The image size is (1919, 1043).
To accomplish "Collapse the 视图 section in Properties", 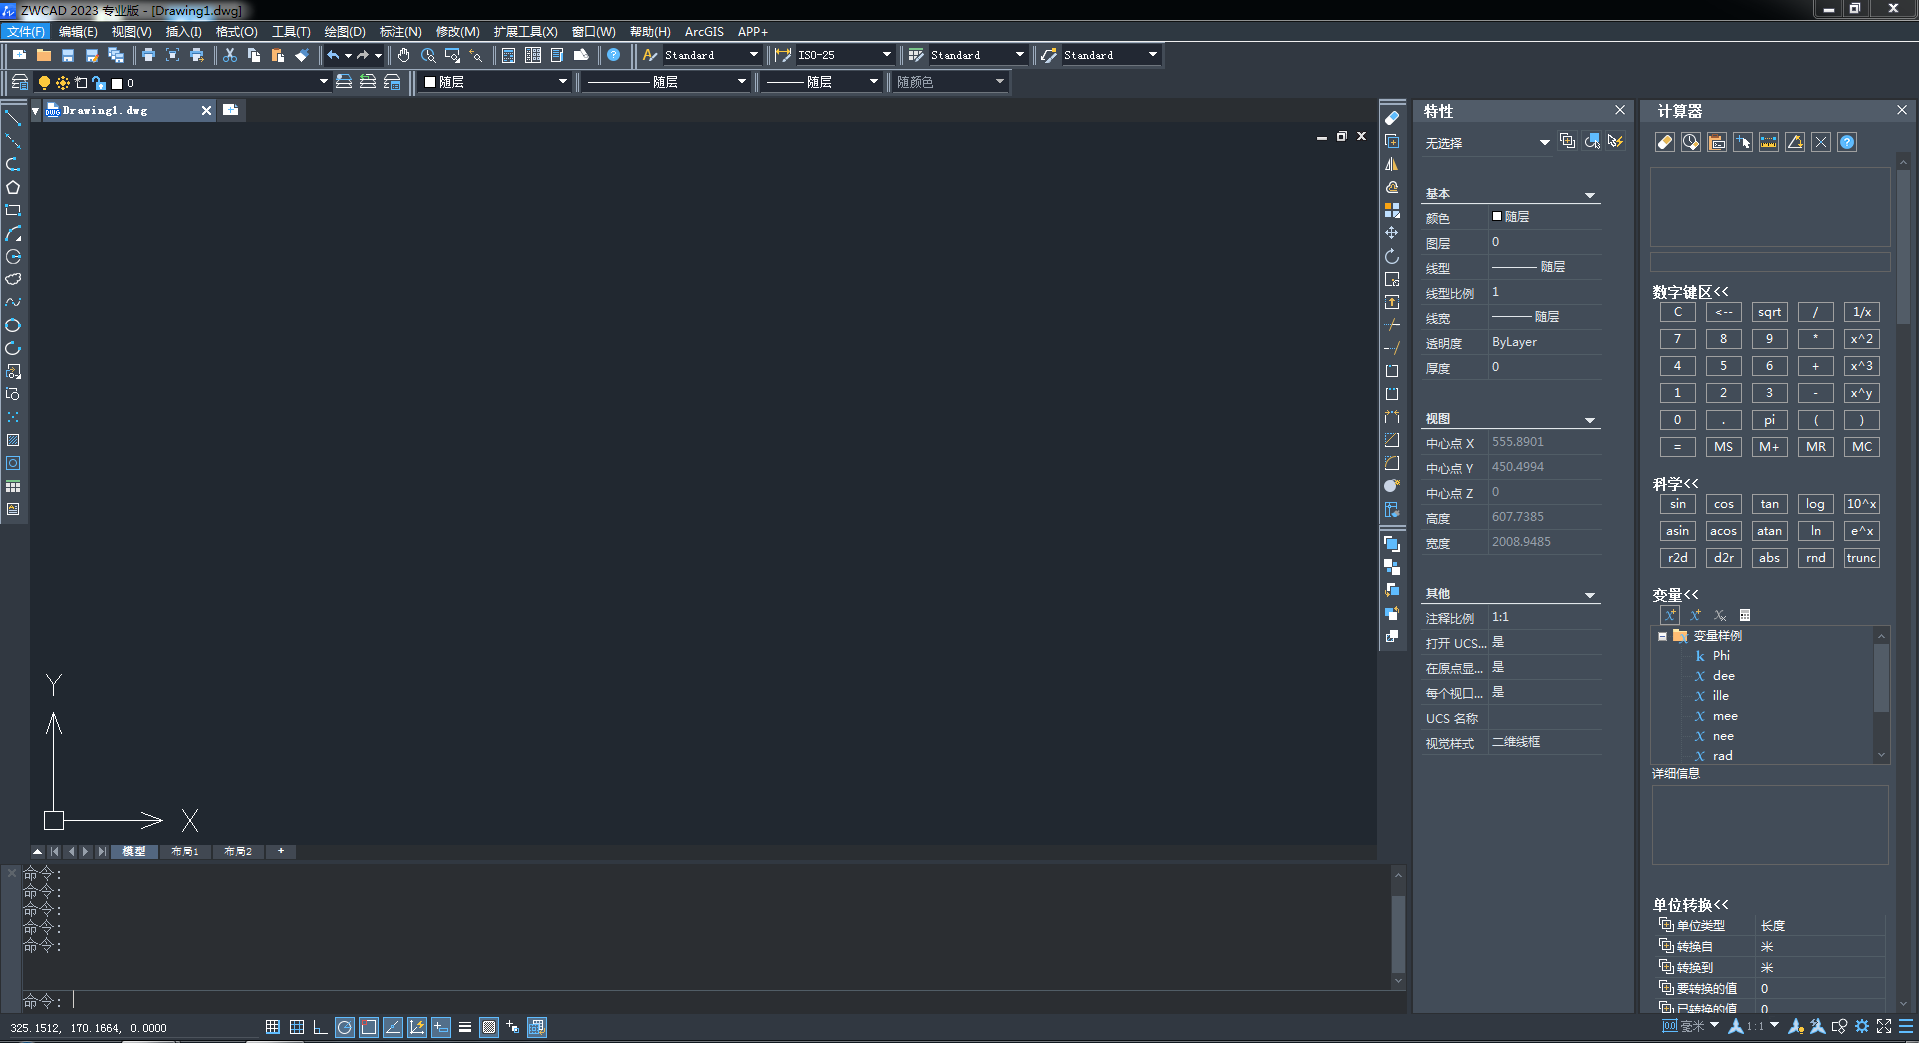I will pos(1590,420).
